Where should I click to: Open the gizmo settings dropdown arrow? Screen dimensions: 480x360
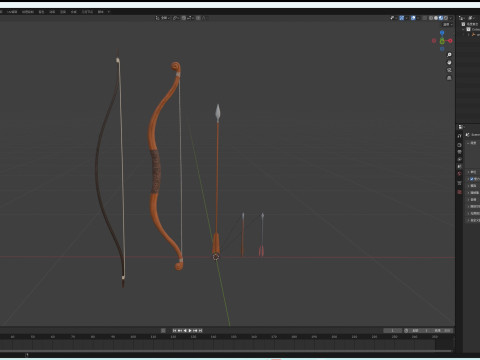406,18
